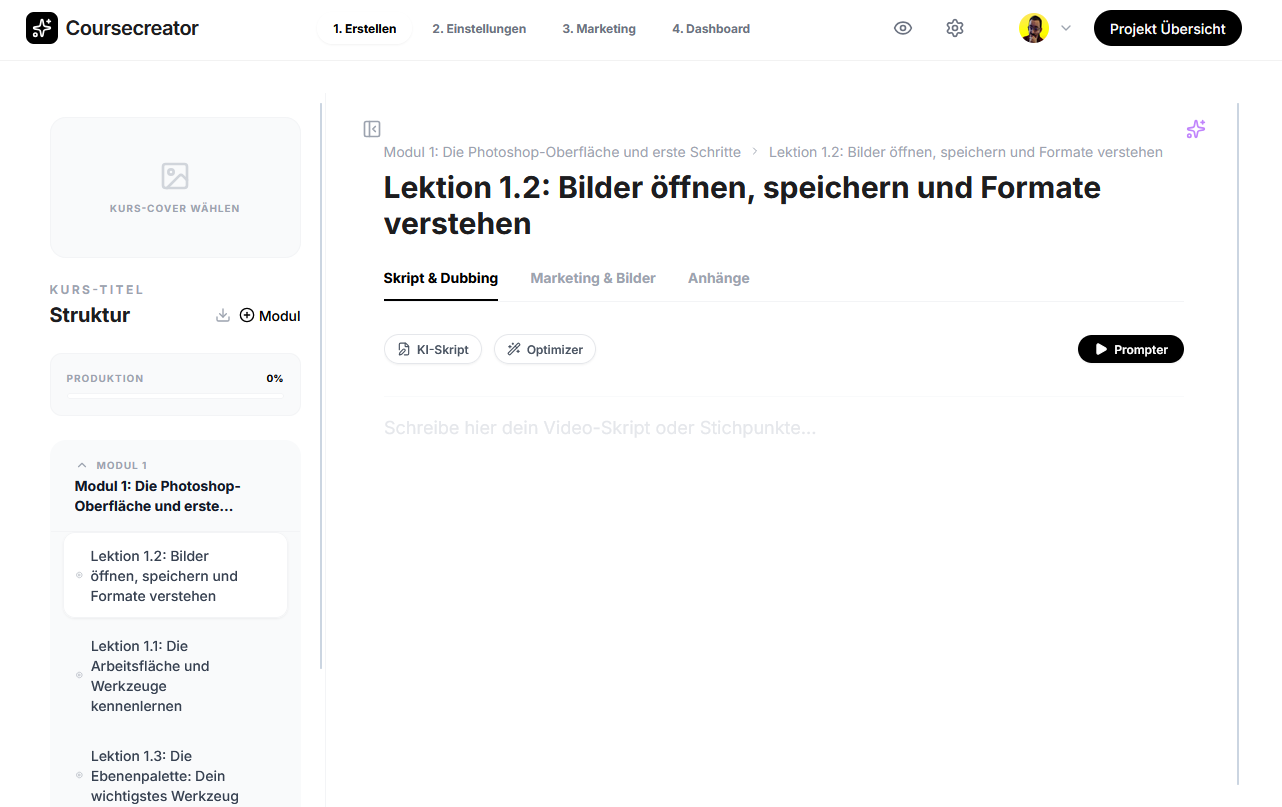Screen dimensions: 1282x807
Task: Go to 2. Einstellungen in the top menu
Action: [x=479, y=29]
